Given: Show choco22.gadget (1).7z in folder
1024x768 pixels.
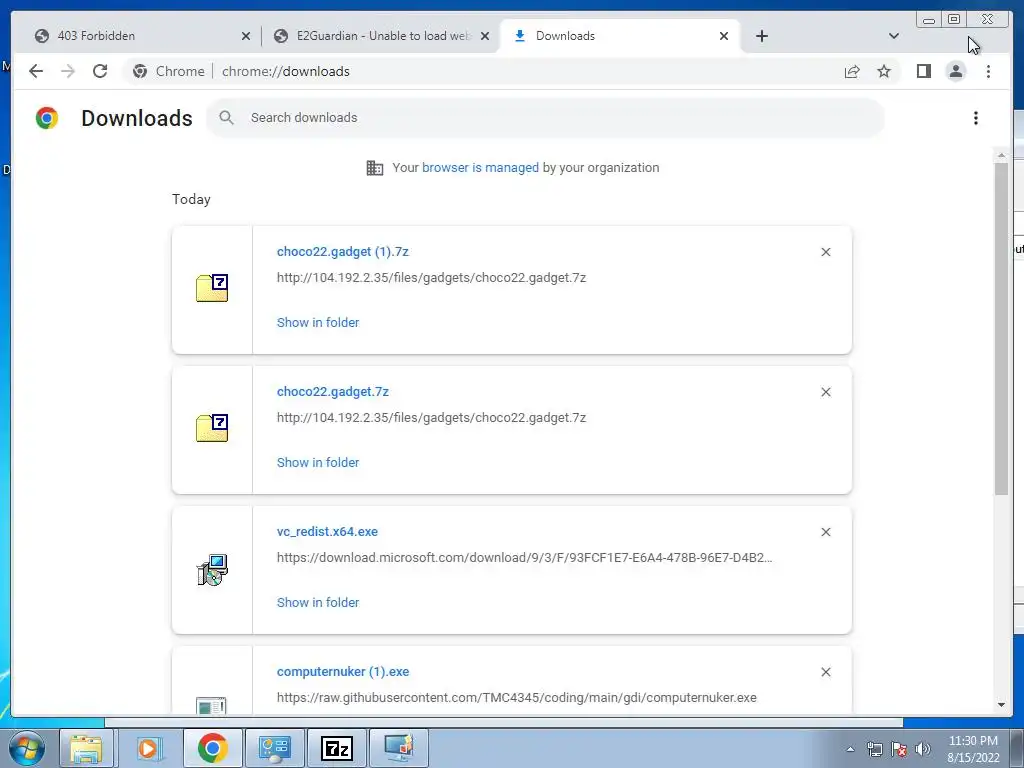Looking at the screenshot, I should click(318, 323).
